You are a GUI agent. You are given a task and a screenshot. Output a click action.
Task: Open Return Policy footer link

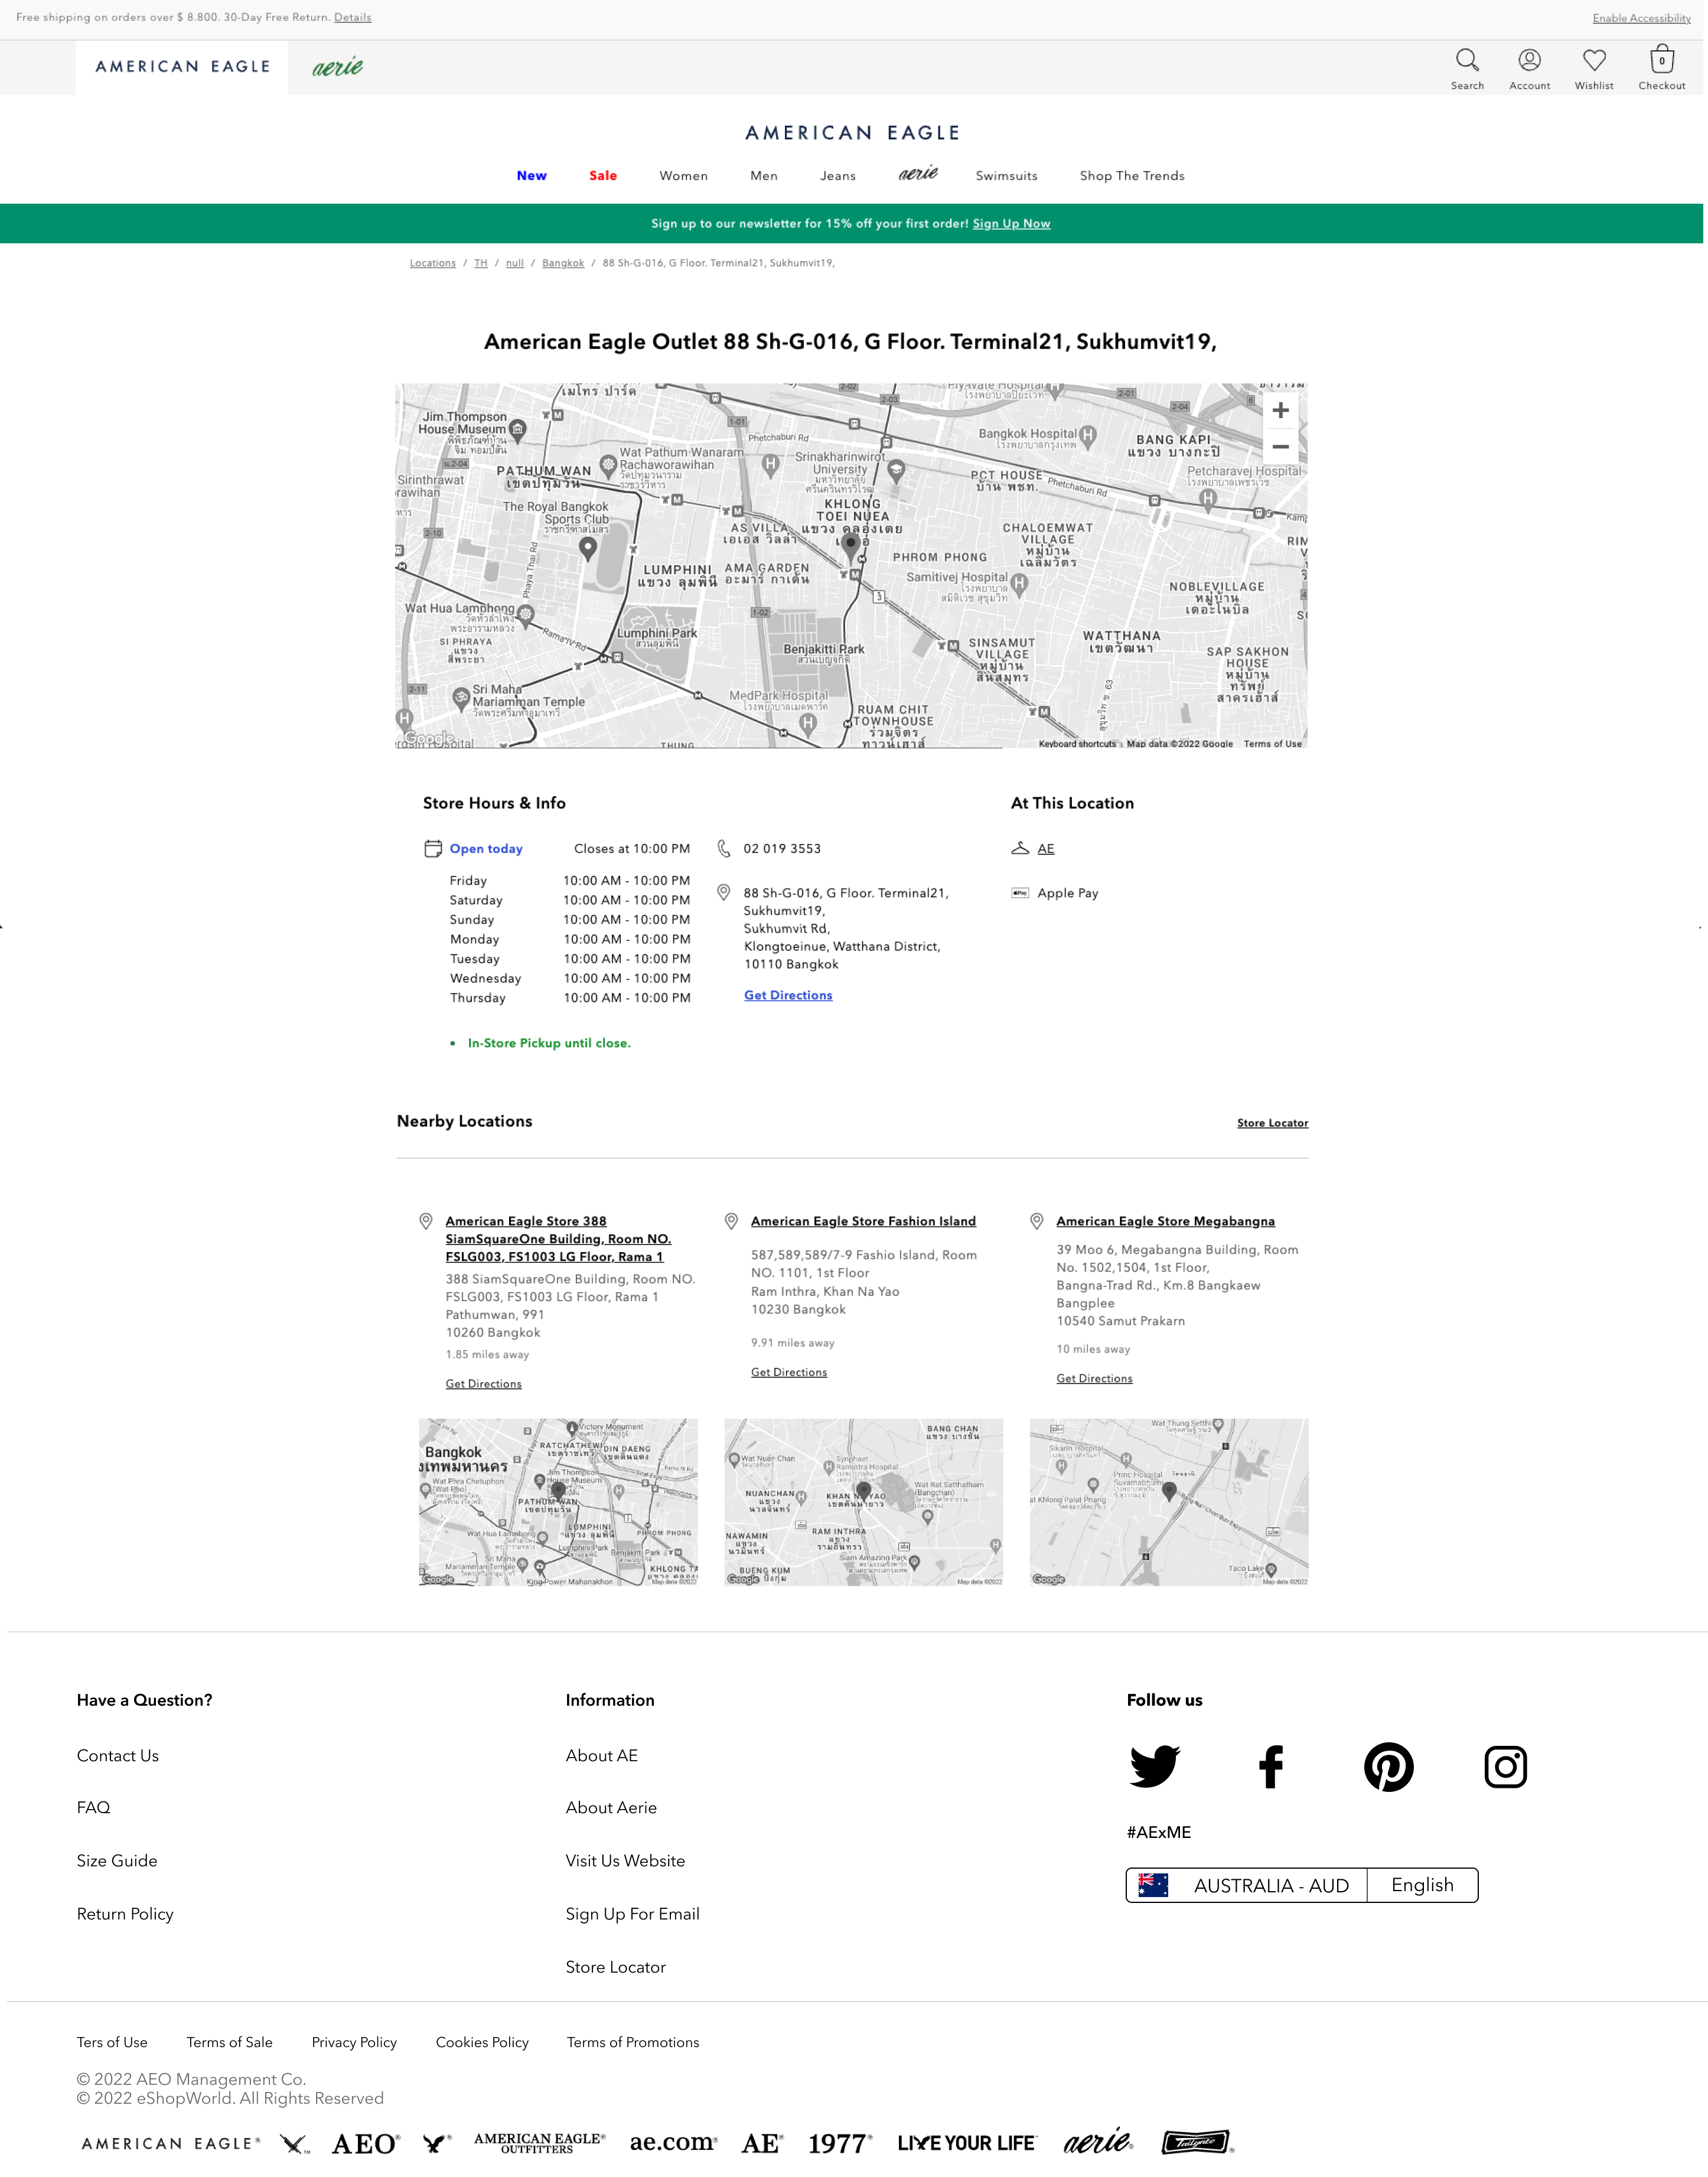125,1913
